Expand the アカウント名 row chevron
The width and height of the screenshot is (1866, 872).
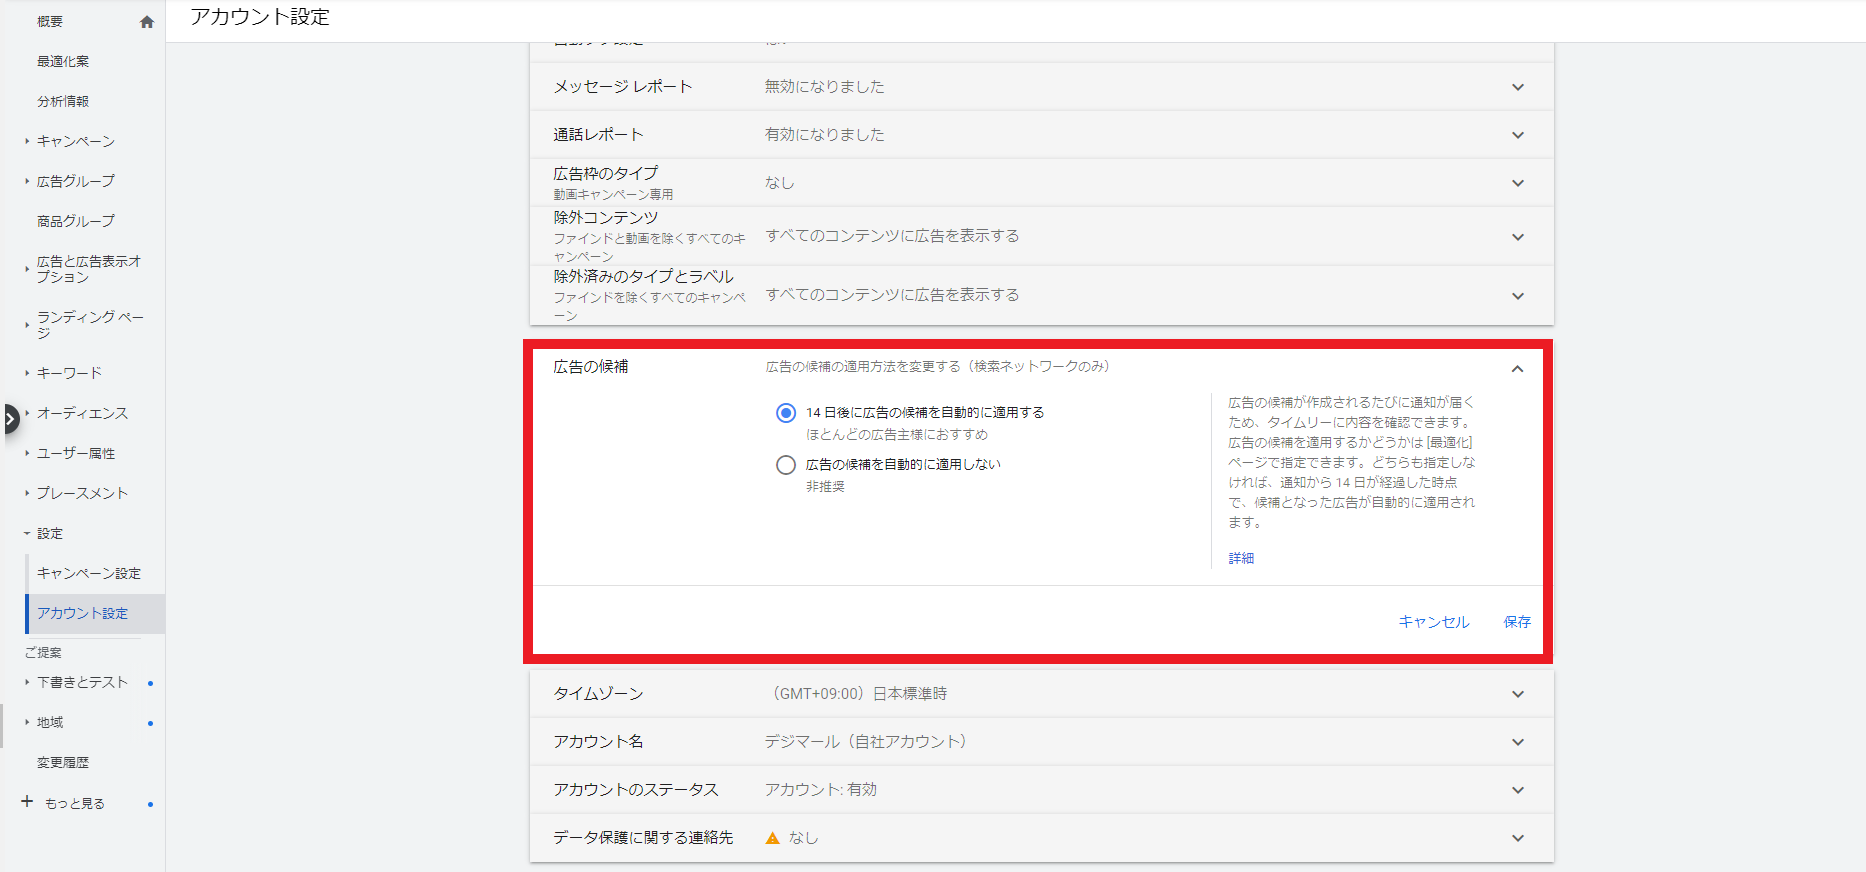click(x=1518, y=742)
